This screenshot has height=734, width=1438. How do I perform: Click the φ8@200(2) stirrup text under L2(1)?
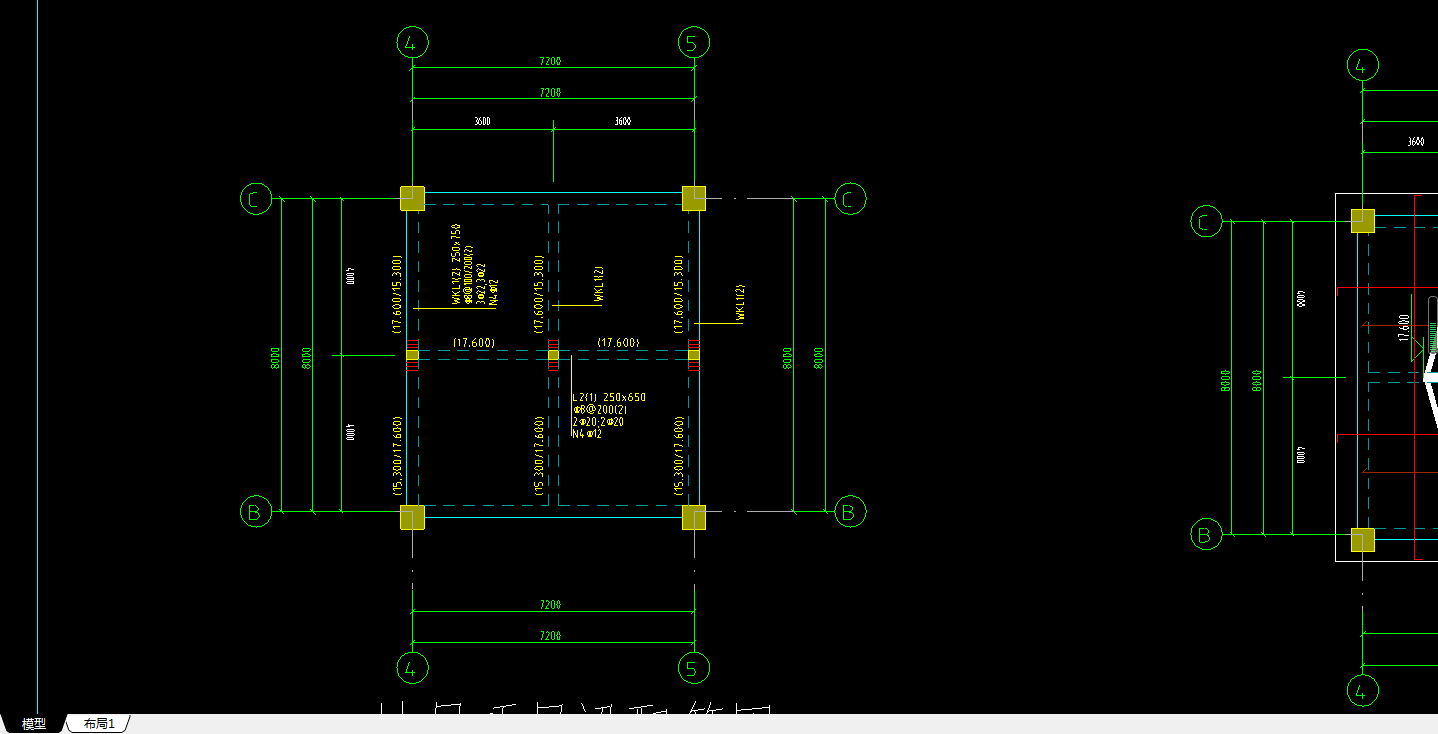(600, 410)
